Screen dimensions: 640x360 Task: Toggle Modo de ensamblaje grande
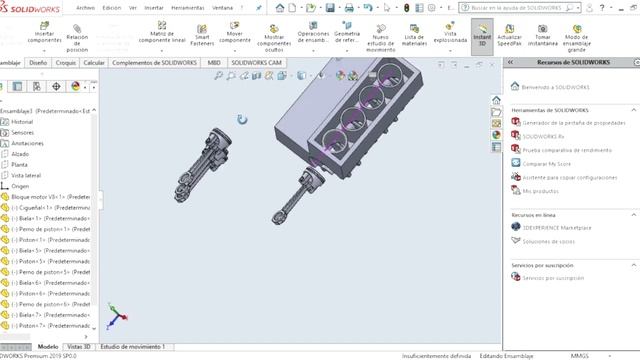[x=576, y=38]
